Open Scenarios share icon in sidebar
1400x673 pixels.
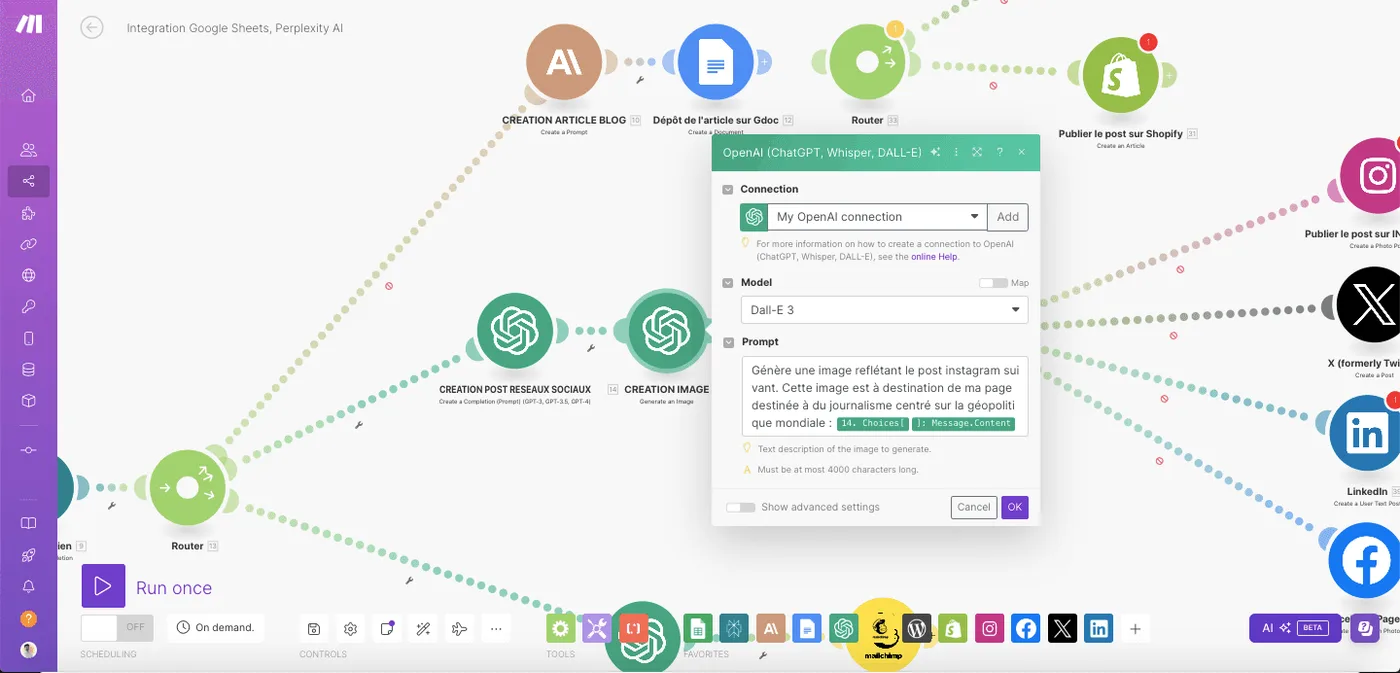click(x=28, y=181)
